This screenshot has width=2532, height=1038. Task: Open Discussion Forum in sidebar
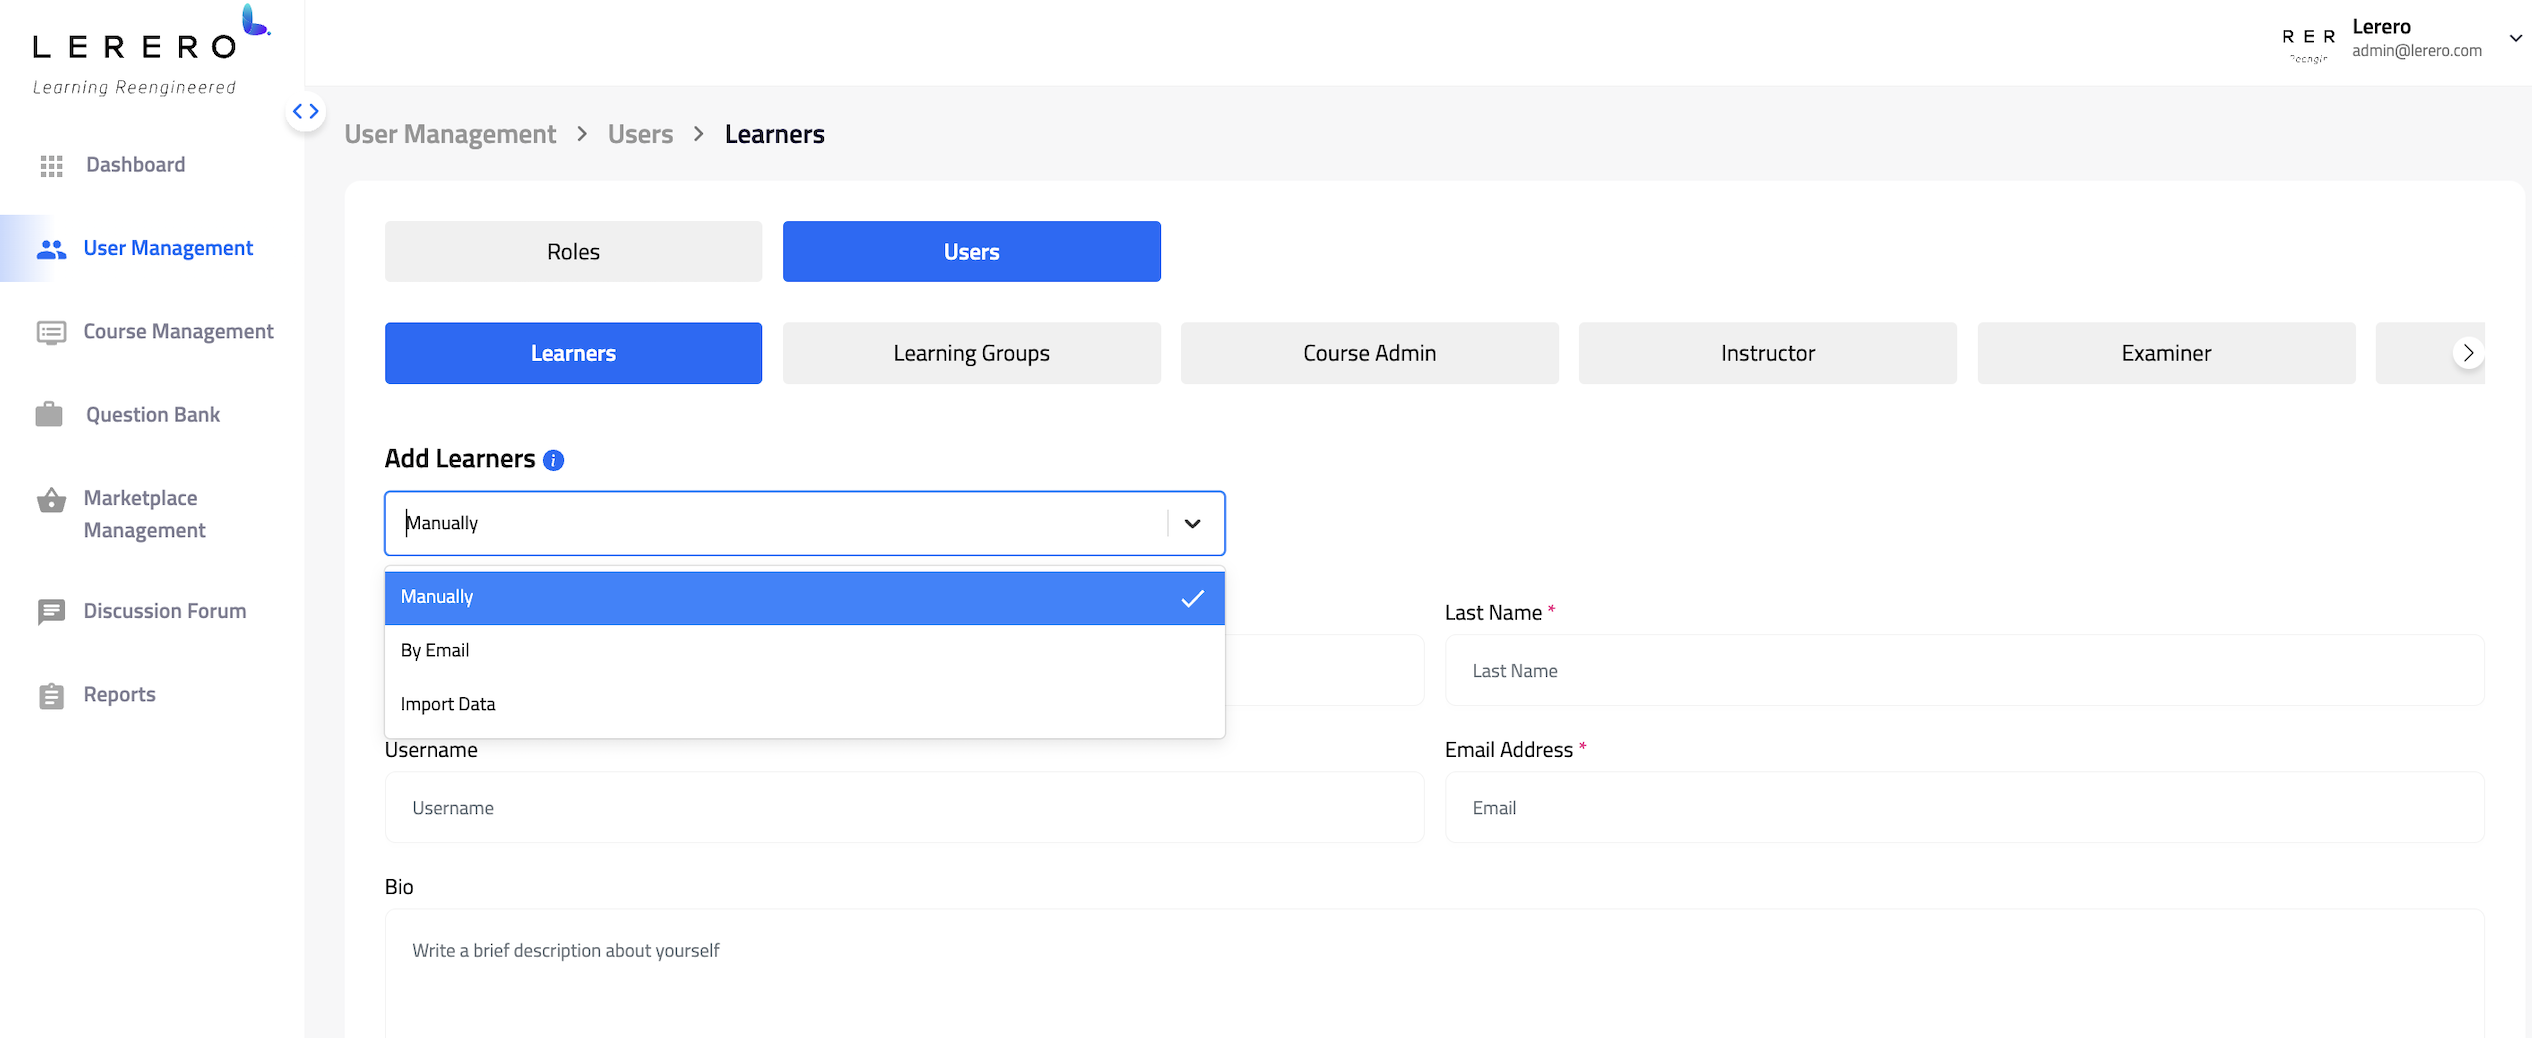pos(165,611)
